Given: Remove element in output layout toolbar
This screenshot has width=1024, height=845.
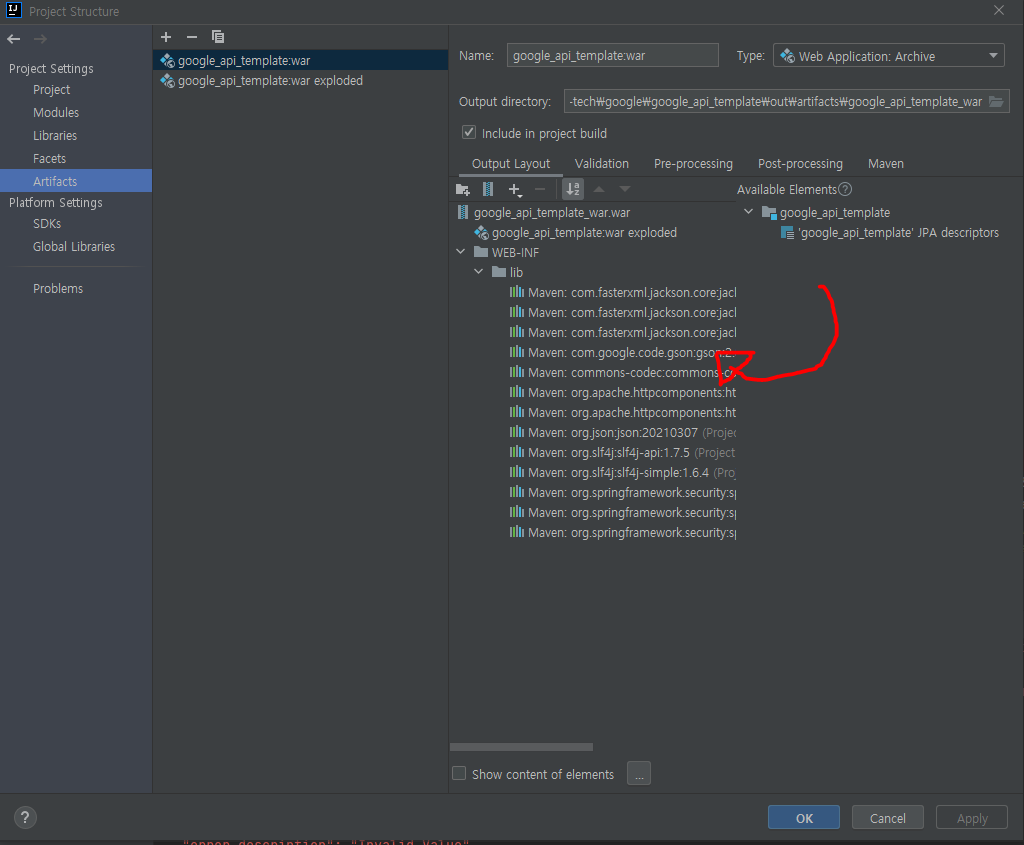Looking at the screenshot, I should coord(540,189).
